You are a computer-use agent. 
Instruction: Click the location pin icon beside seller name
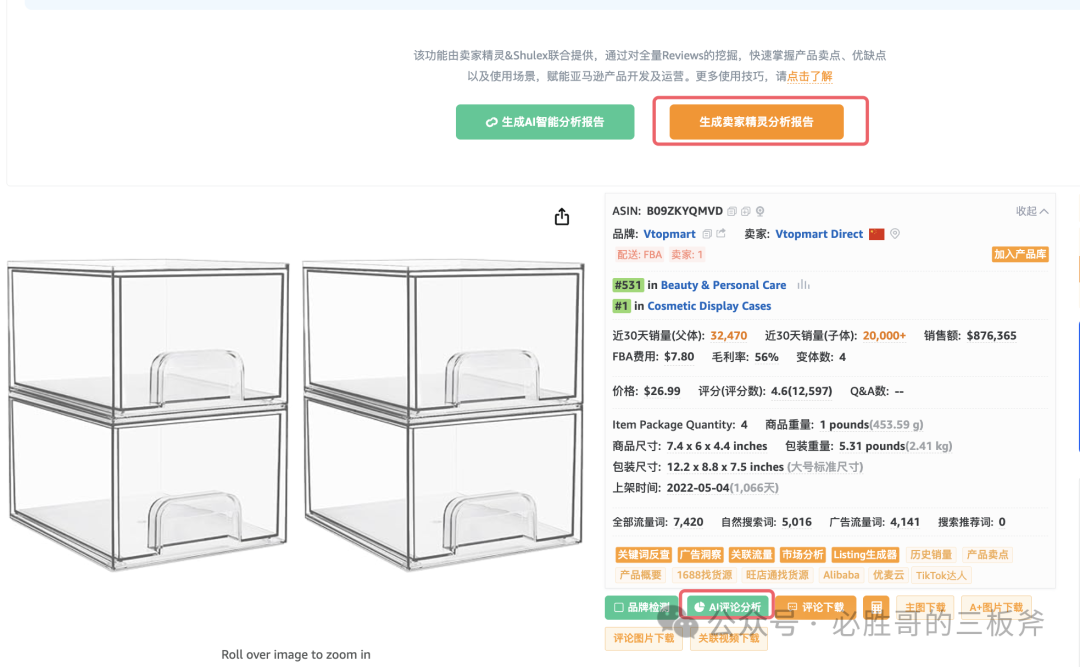pos(895,233)
